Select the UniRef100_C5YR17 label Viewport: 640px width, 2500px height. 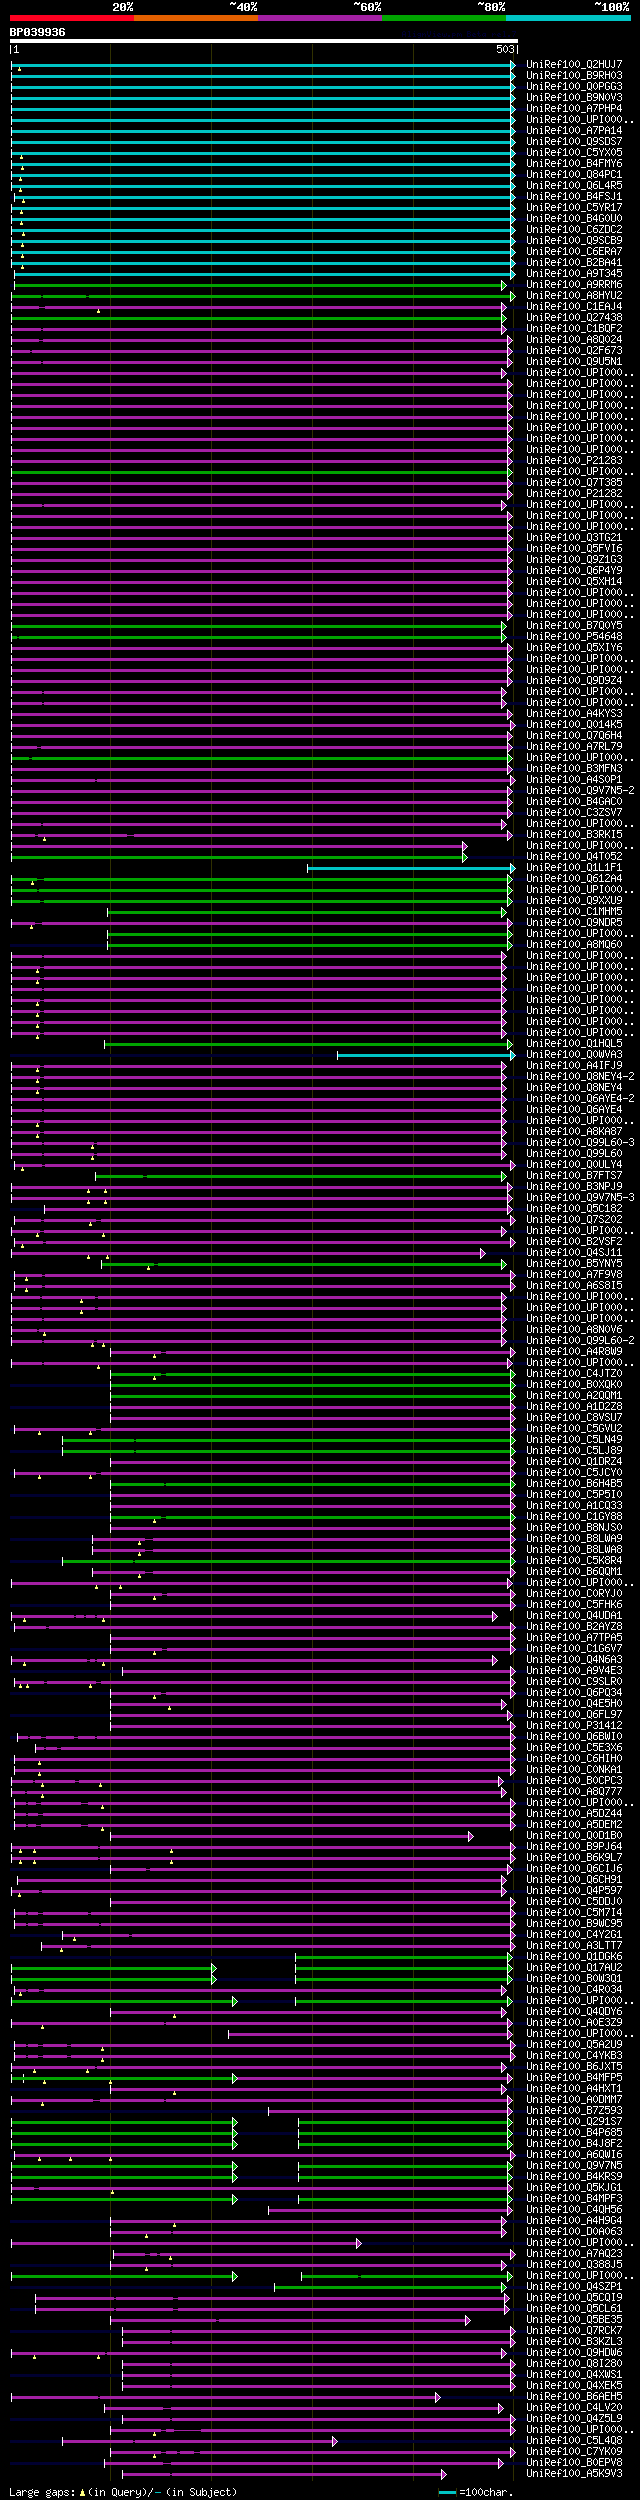pos(574,208)
